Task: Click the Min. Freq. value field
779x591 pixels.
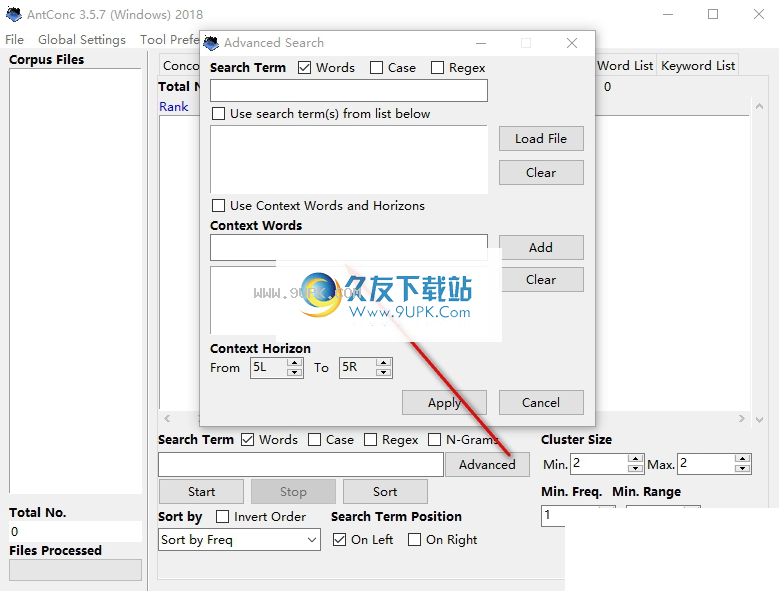Action: pyautogui.click(x=553, y=516)
